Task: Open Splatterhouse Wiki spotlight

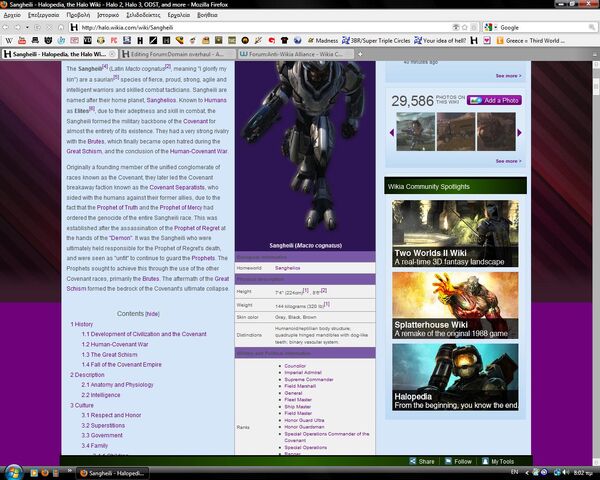Action: (455, 305)
